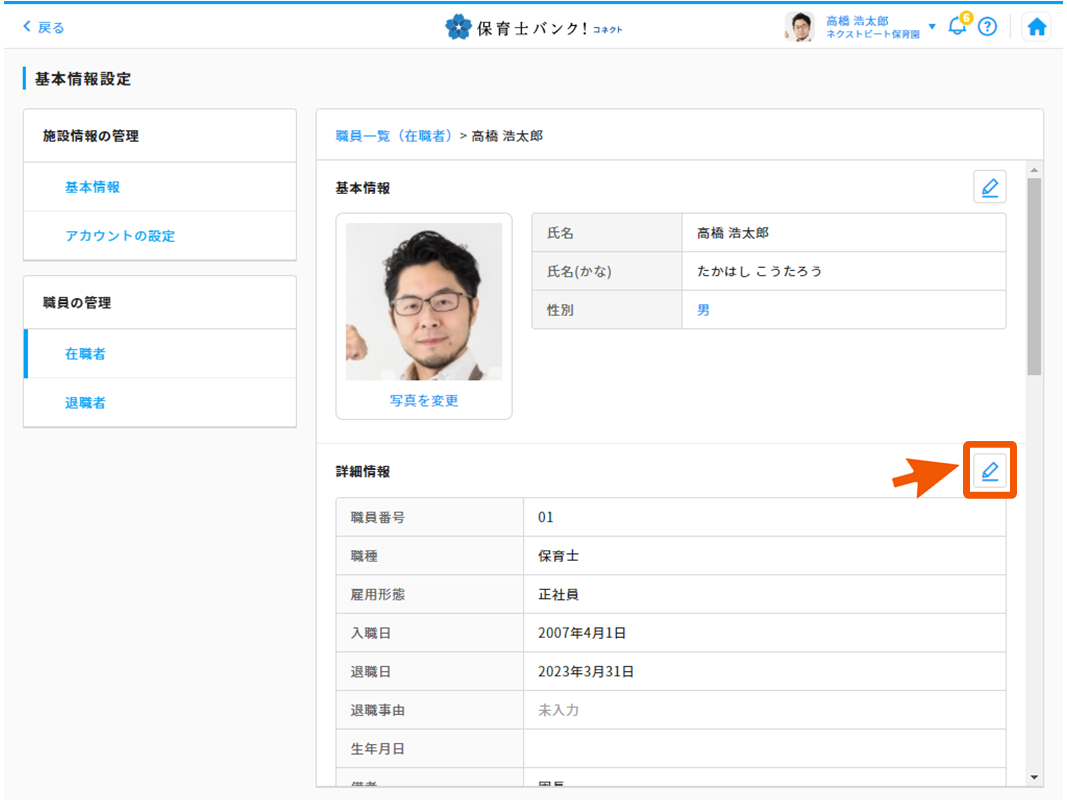Open アカウントの設定 in sidebar

tap(120, 236)
